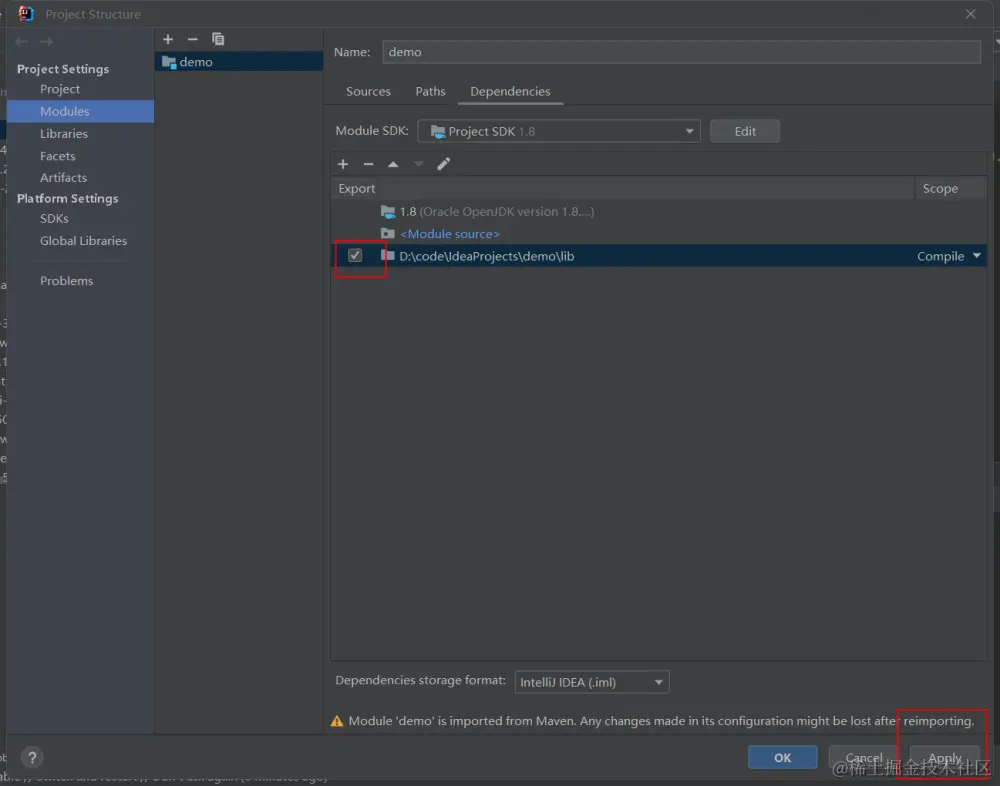The image size is (1000, 786).
Task: Select Modules in Project Settings
Action: point(80,111)
